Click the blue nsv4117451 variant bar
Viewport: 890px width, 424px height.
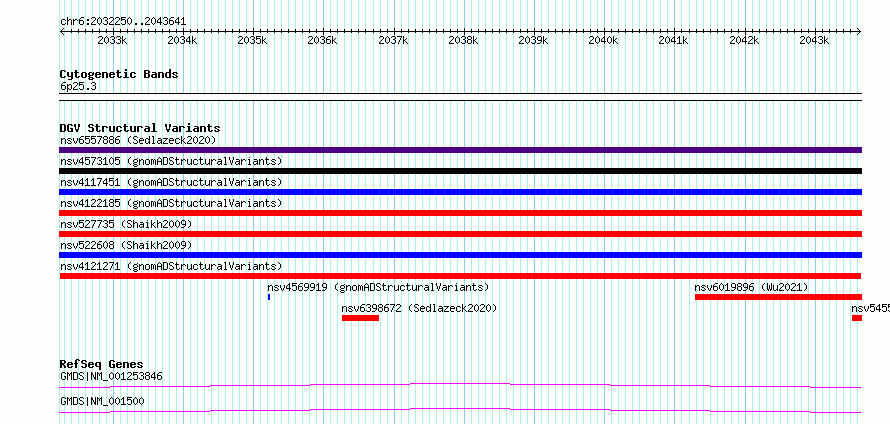pyautogui.click(x=460, y=192)
